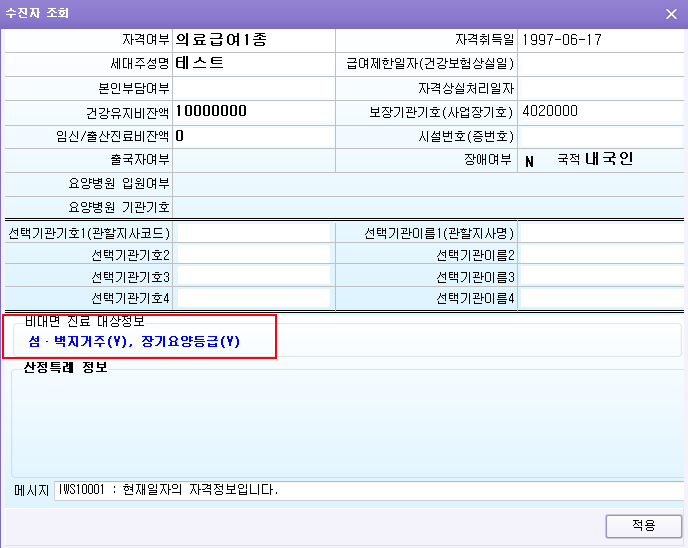The image size is (688, 548).
Task: Click the 선택기관기호1(관할지사코드) input field
Action: click(x=252, y=233)
